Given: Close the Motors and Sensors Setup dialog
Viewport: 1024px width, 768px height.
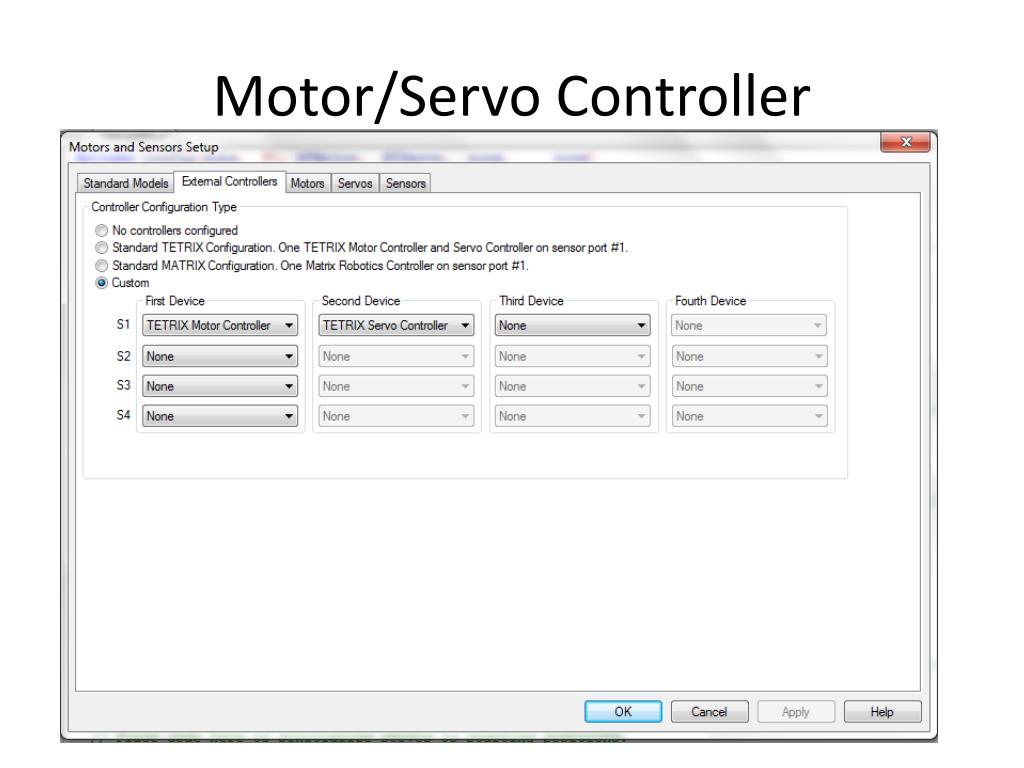Looking at the screenshot, I should (x=905, y=142).
